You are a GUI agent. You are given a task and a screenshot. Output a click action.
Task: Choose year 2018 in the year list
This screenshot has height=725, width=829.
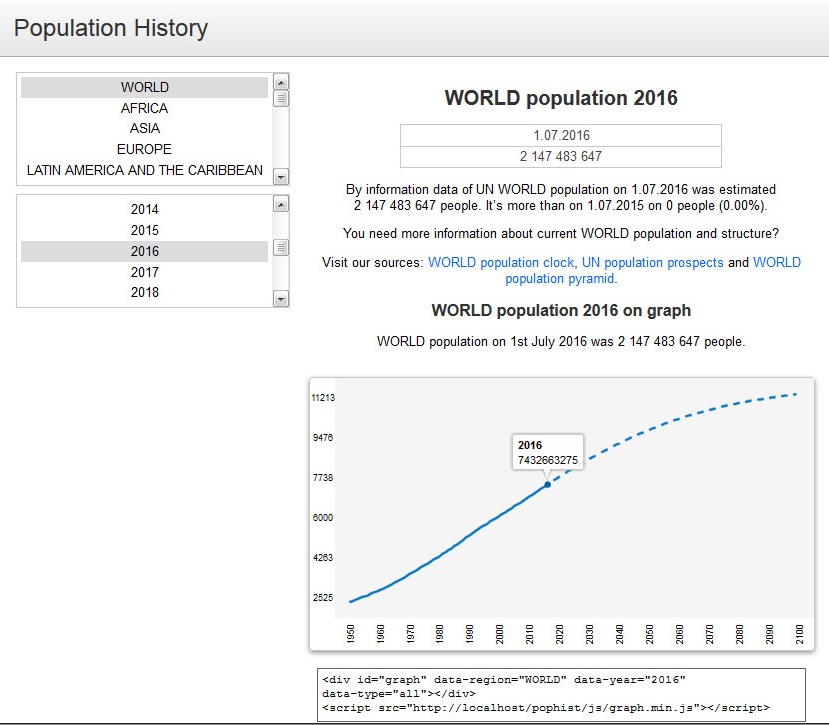pyautogui.click(x=144, y=292)
